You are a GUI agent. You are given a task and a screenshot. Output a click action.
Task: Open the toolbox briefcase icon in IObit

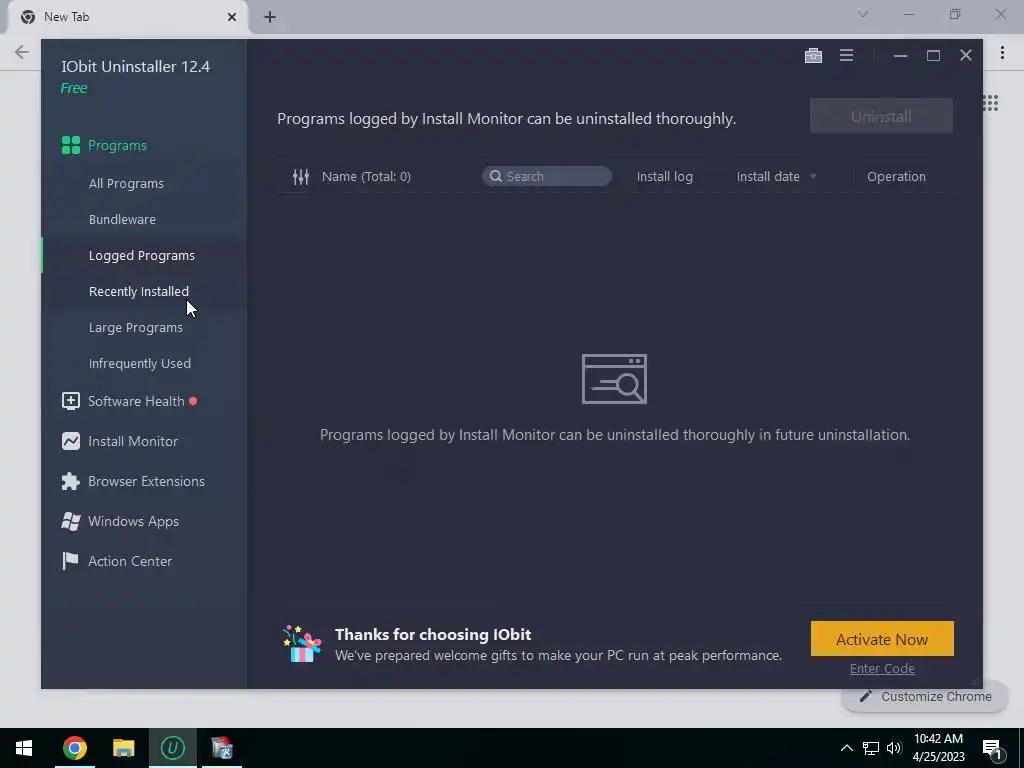click(x=813, y=56)
